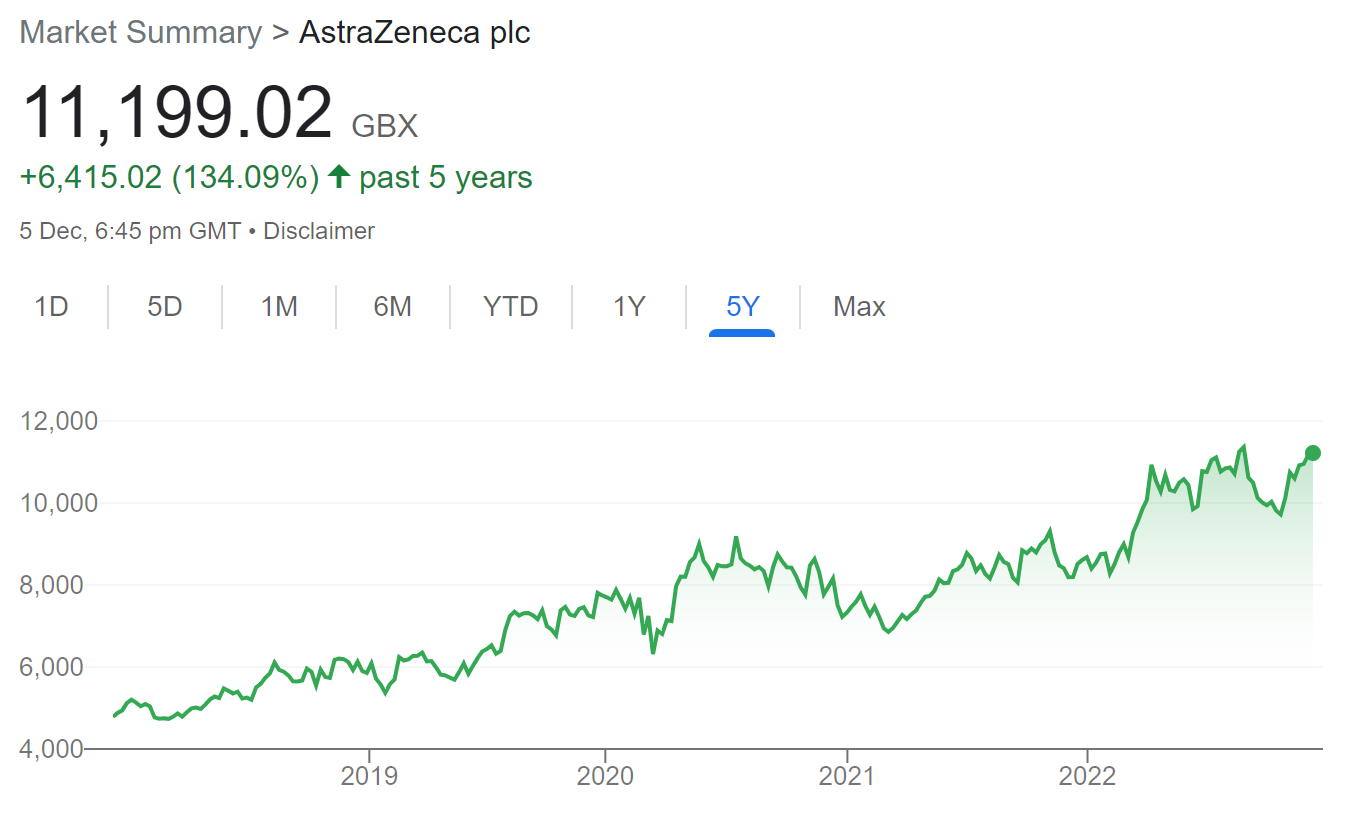1345x813 pixels.
Task: Open the 6M time range tab
Action: pyautogui.click(x=393, y=306)
